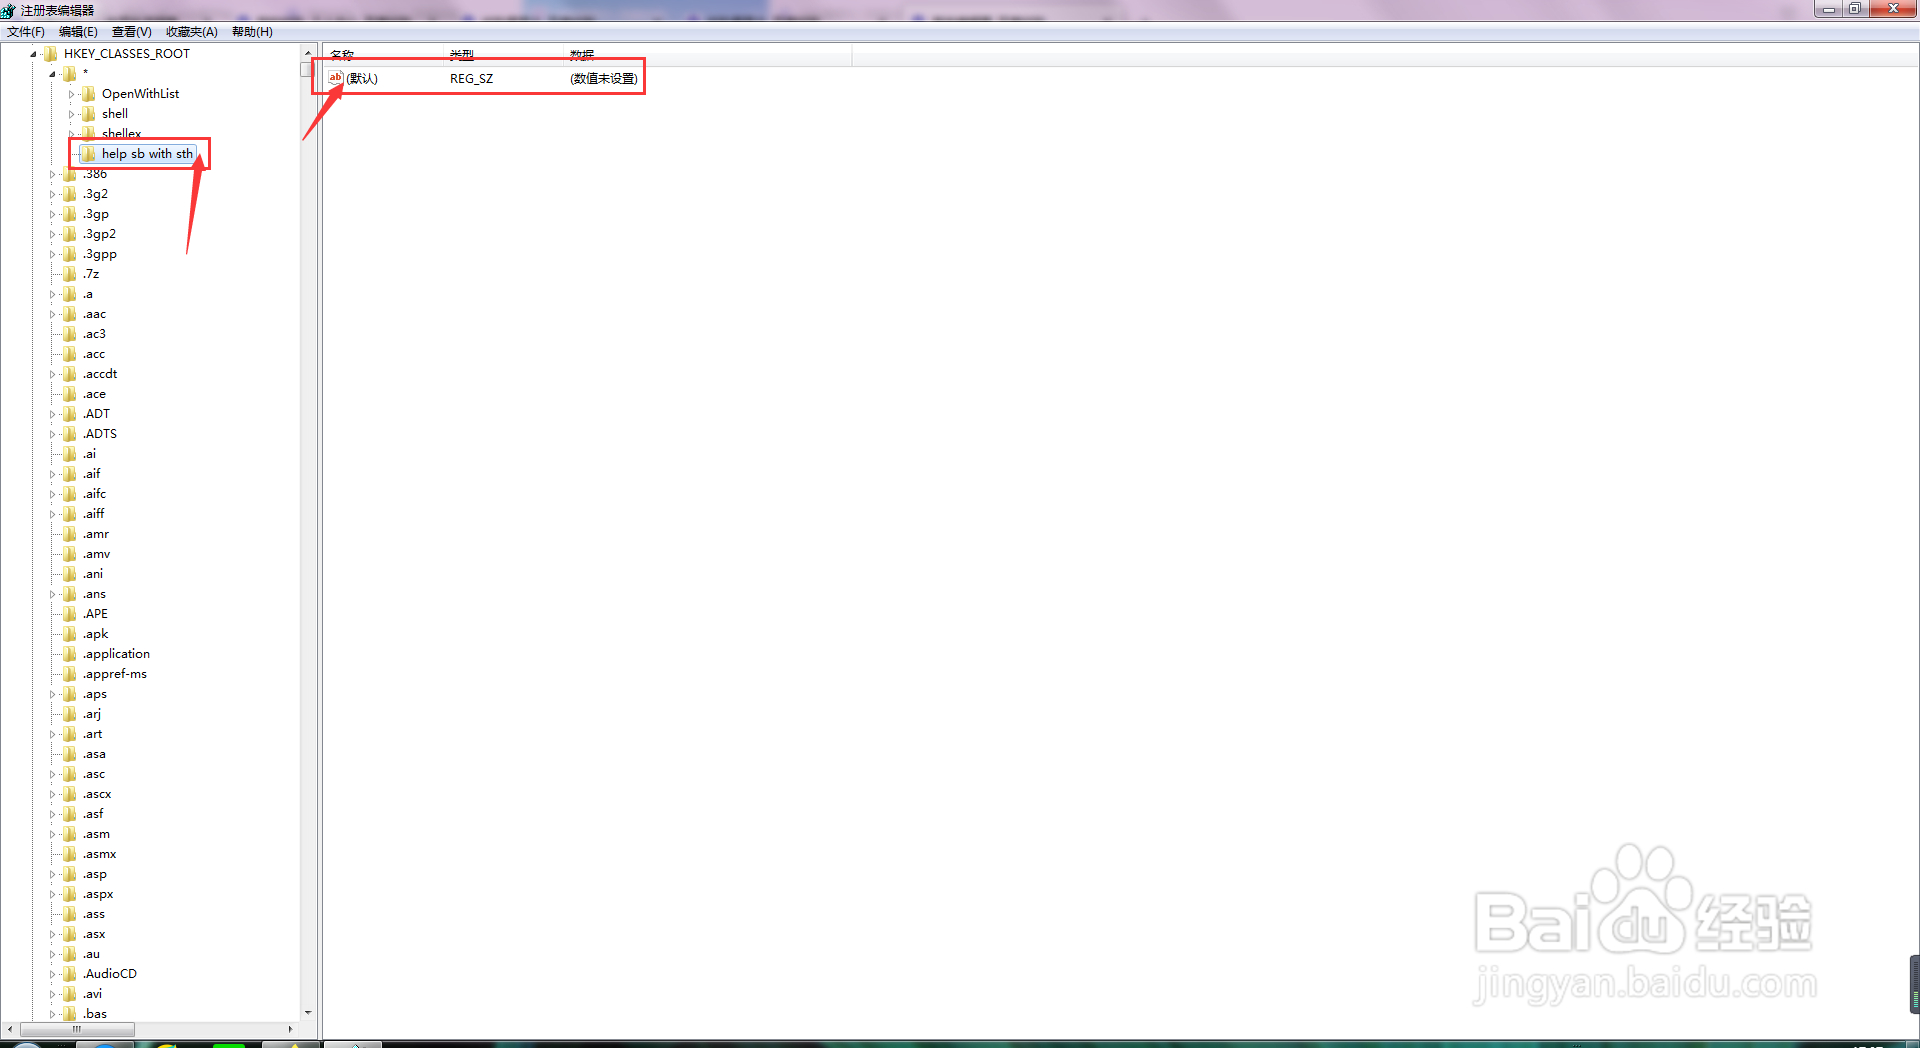1920x1048 pixels.
Task: Select the .APE key
Action: coord(95,614)
